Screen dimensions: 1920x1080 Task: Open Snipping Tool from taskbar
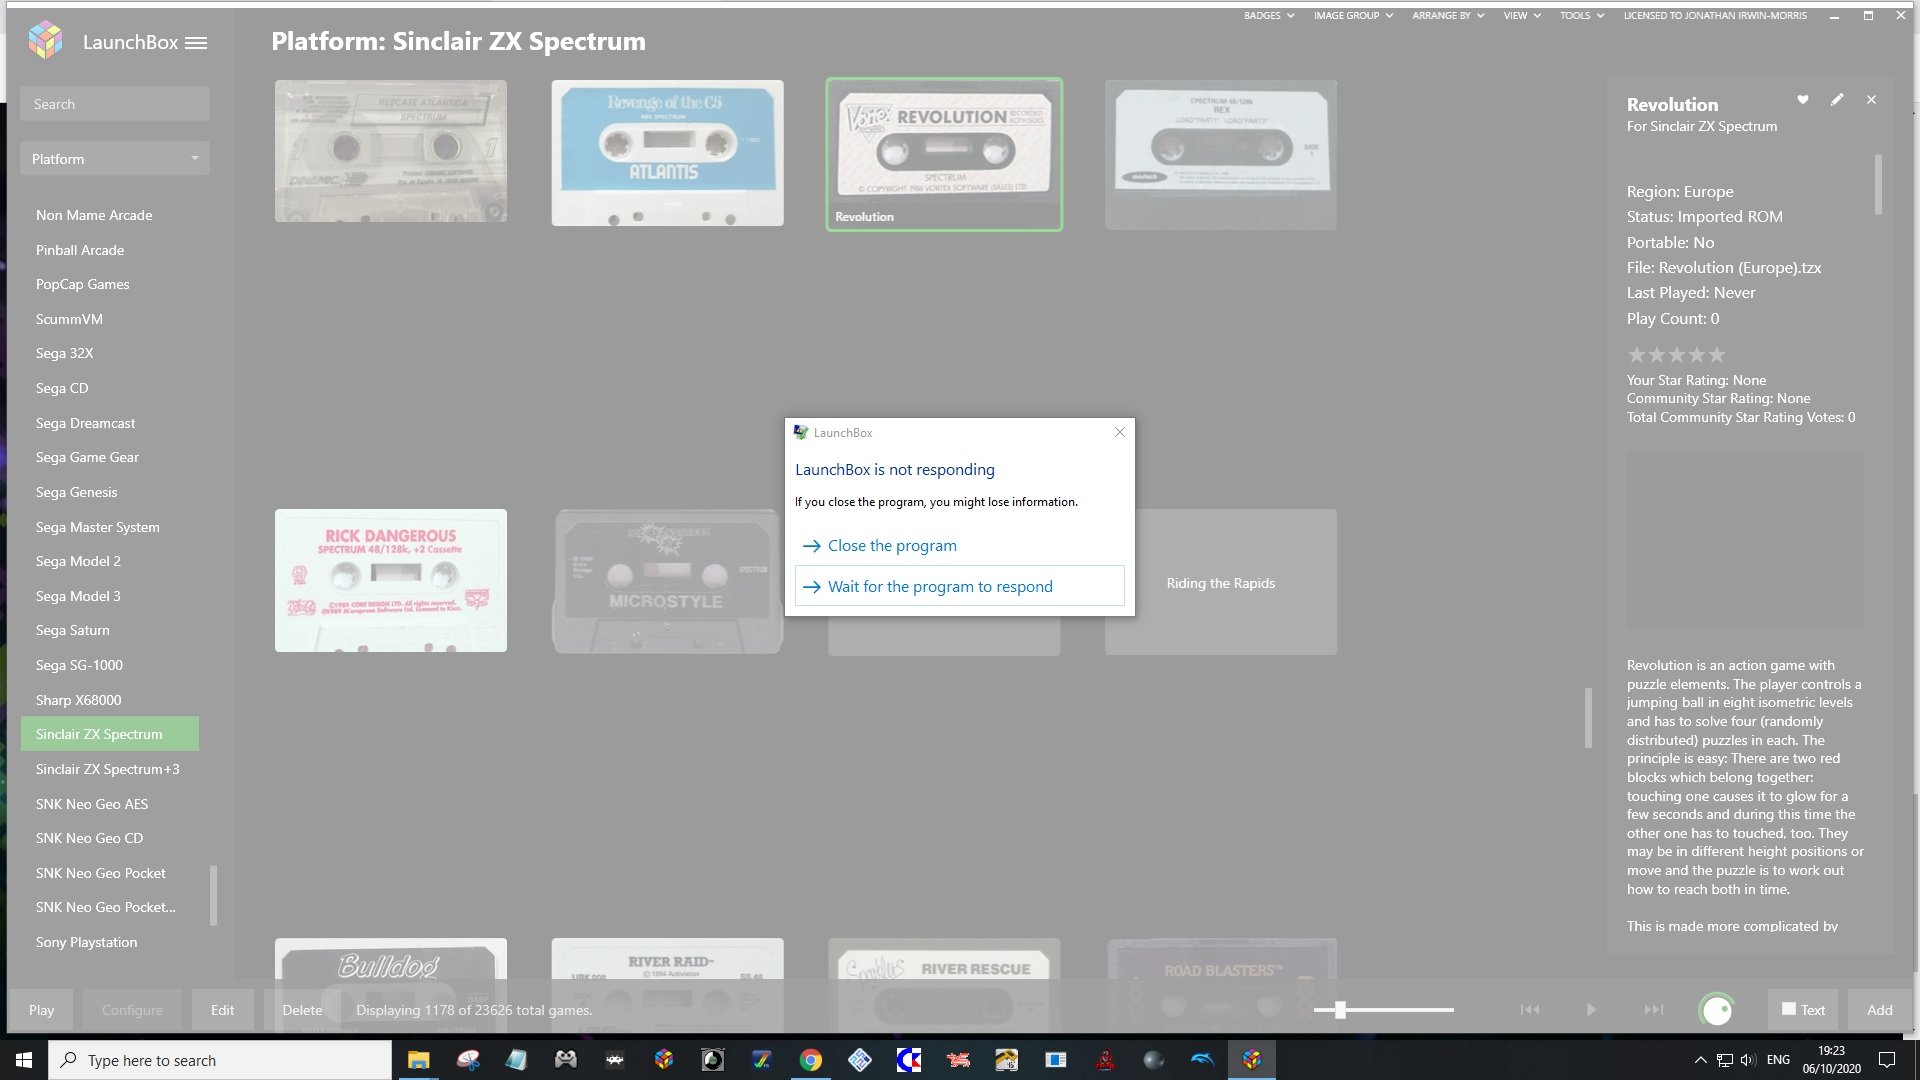click(x=468, y=1060)
